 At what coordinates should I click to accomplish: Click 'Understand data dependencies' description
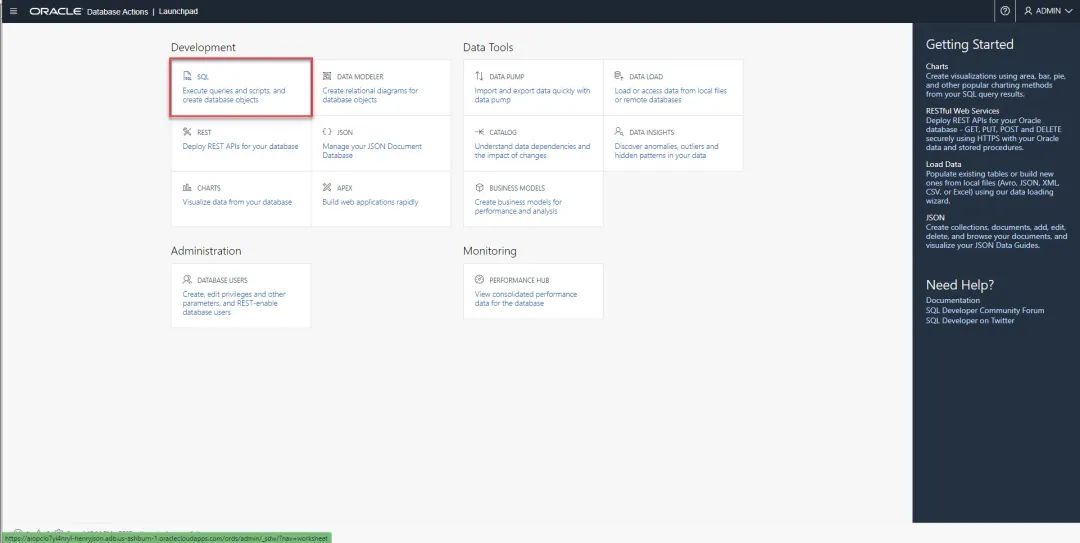(x=532, y=151)
